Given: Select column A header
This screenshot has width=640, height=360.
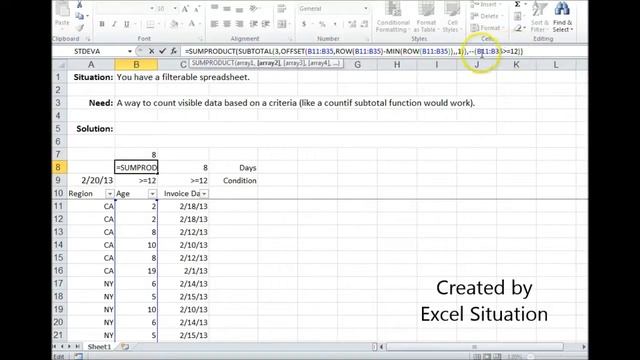Looking at the screenshot, I should click(91, 64).
